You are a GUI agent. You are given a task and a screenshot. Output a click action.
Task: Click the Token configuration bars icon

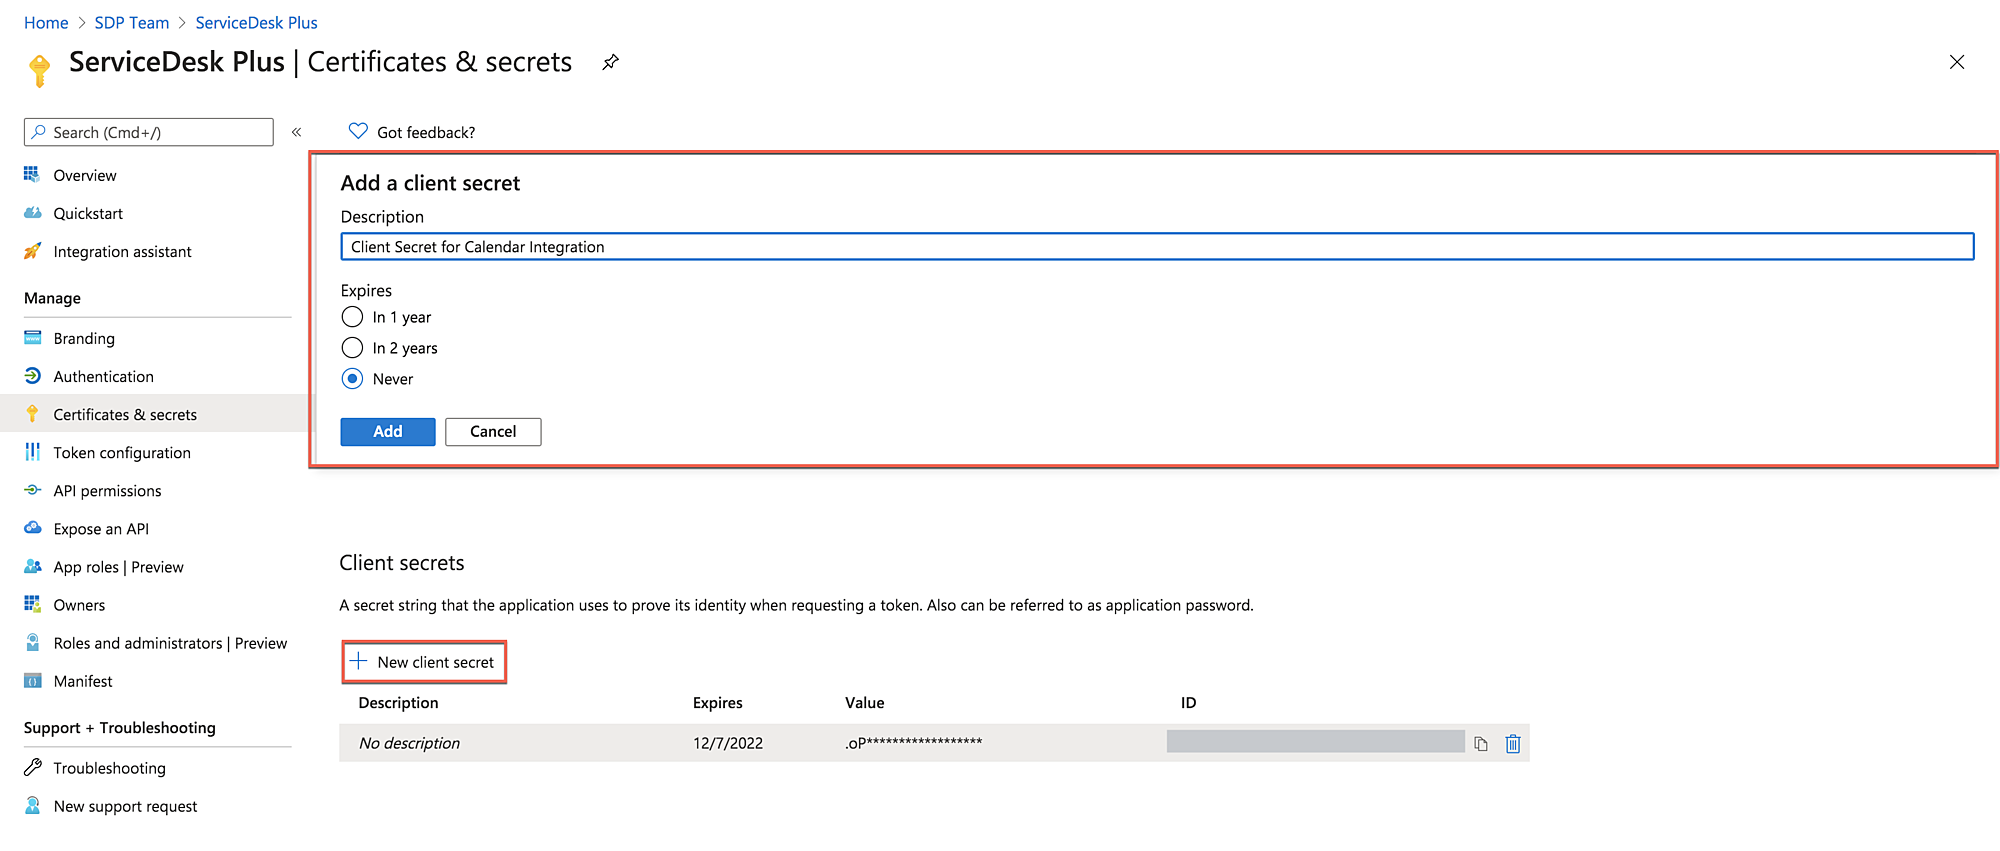tap(32, 452)
